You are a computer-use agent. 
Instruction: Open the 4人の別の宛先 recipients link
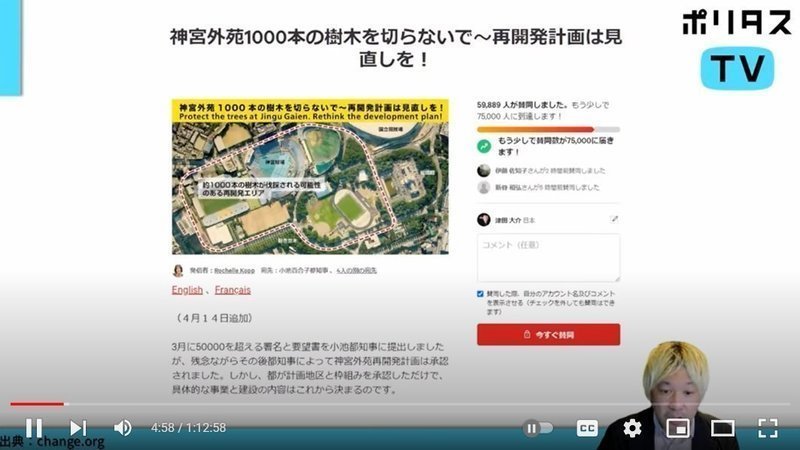click(x=356, y=270)
